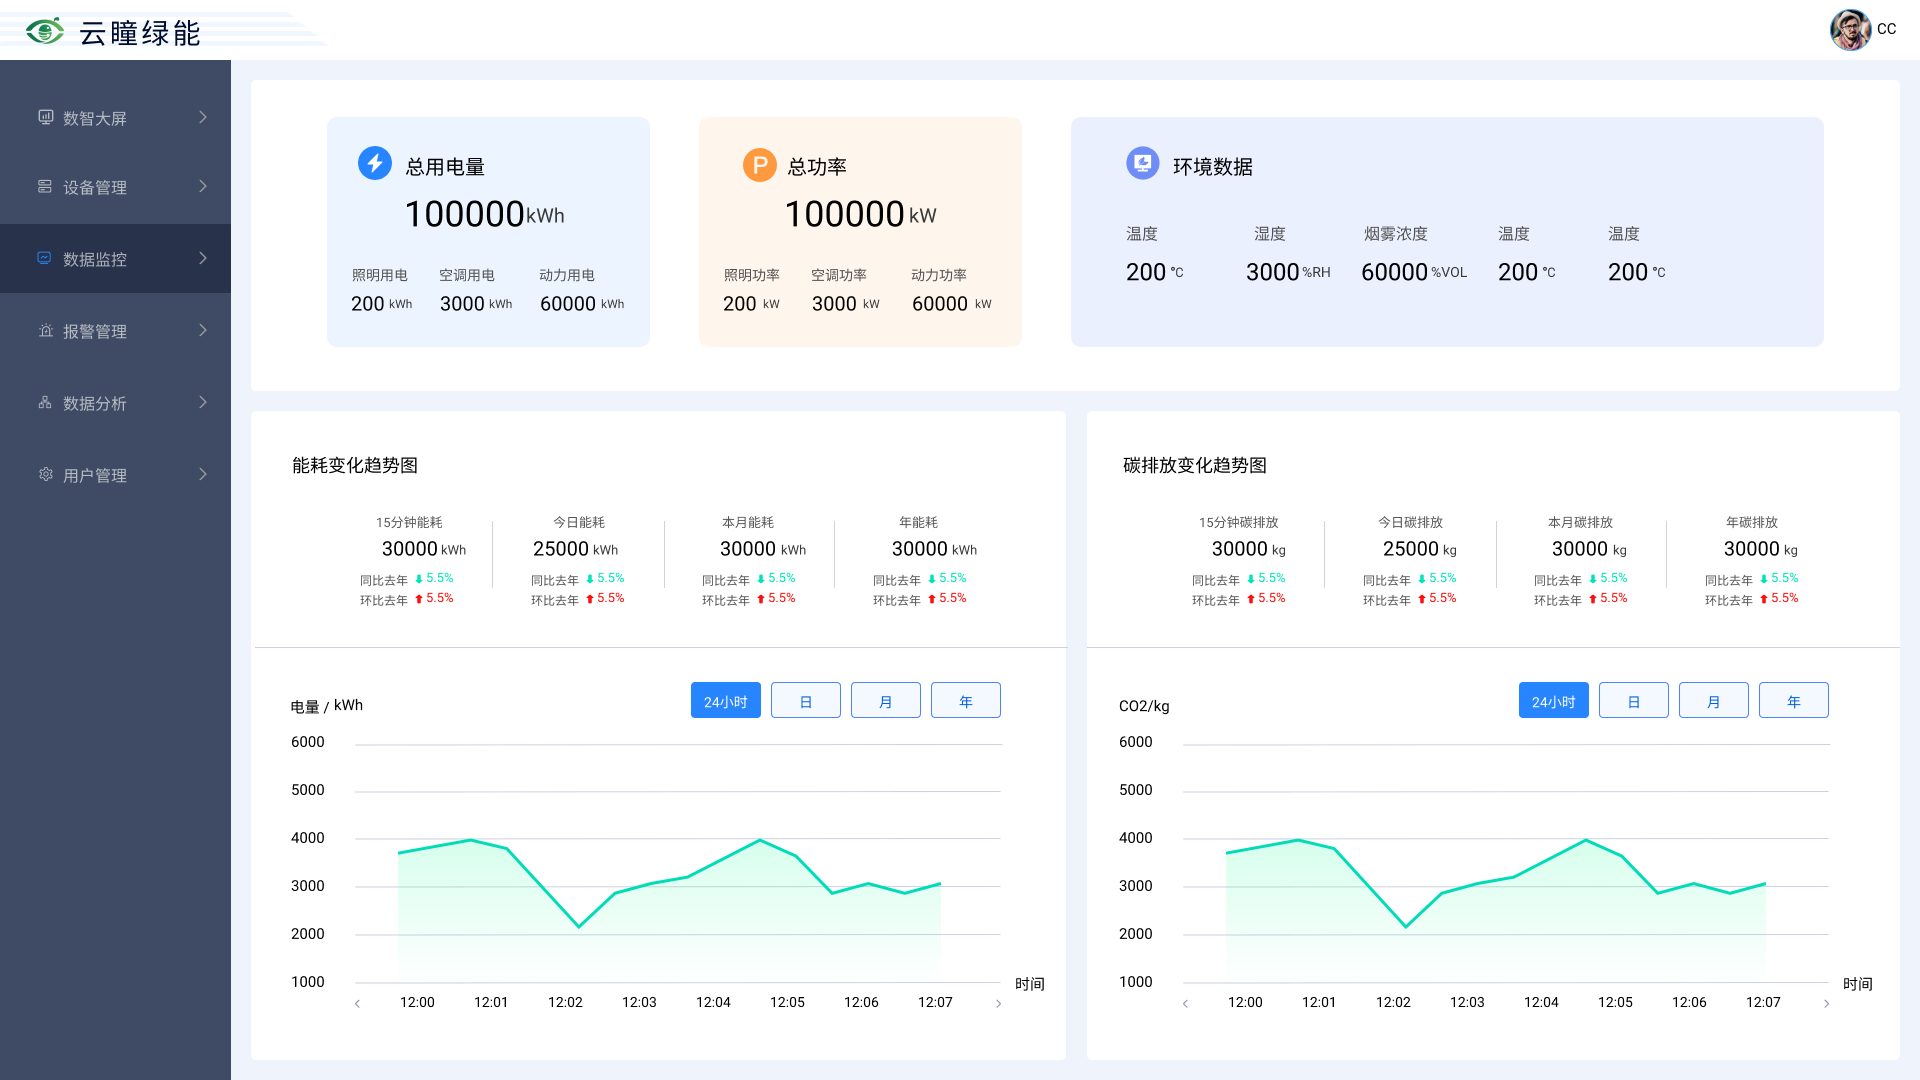Click 日 button on energy consumption chart
Image resolution: width=1920 pixels, height=1080 pixels.
click(805, 701)
